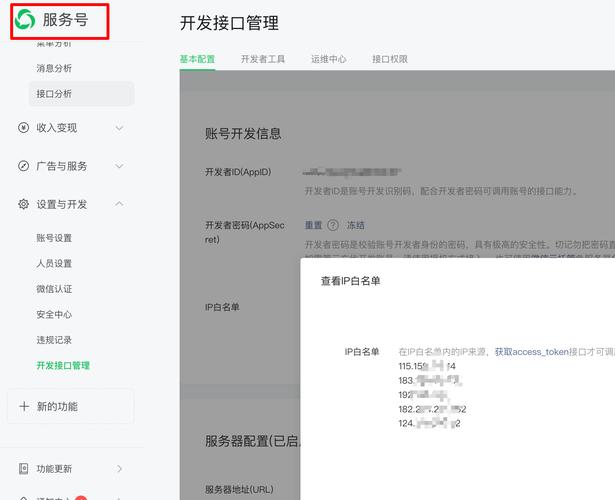Click the 冻结 link for AppSecret

click(355, 226)
